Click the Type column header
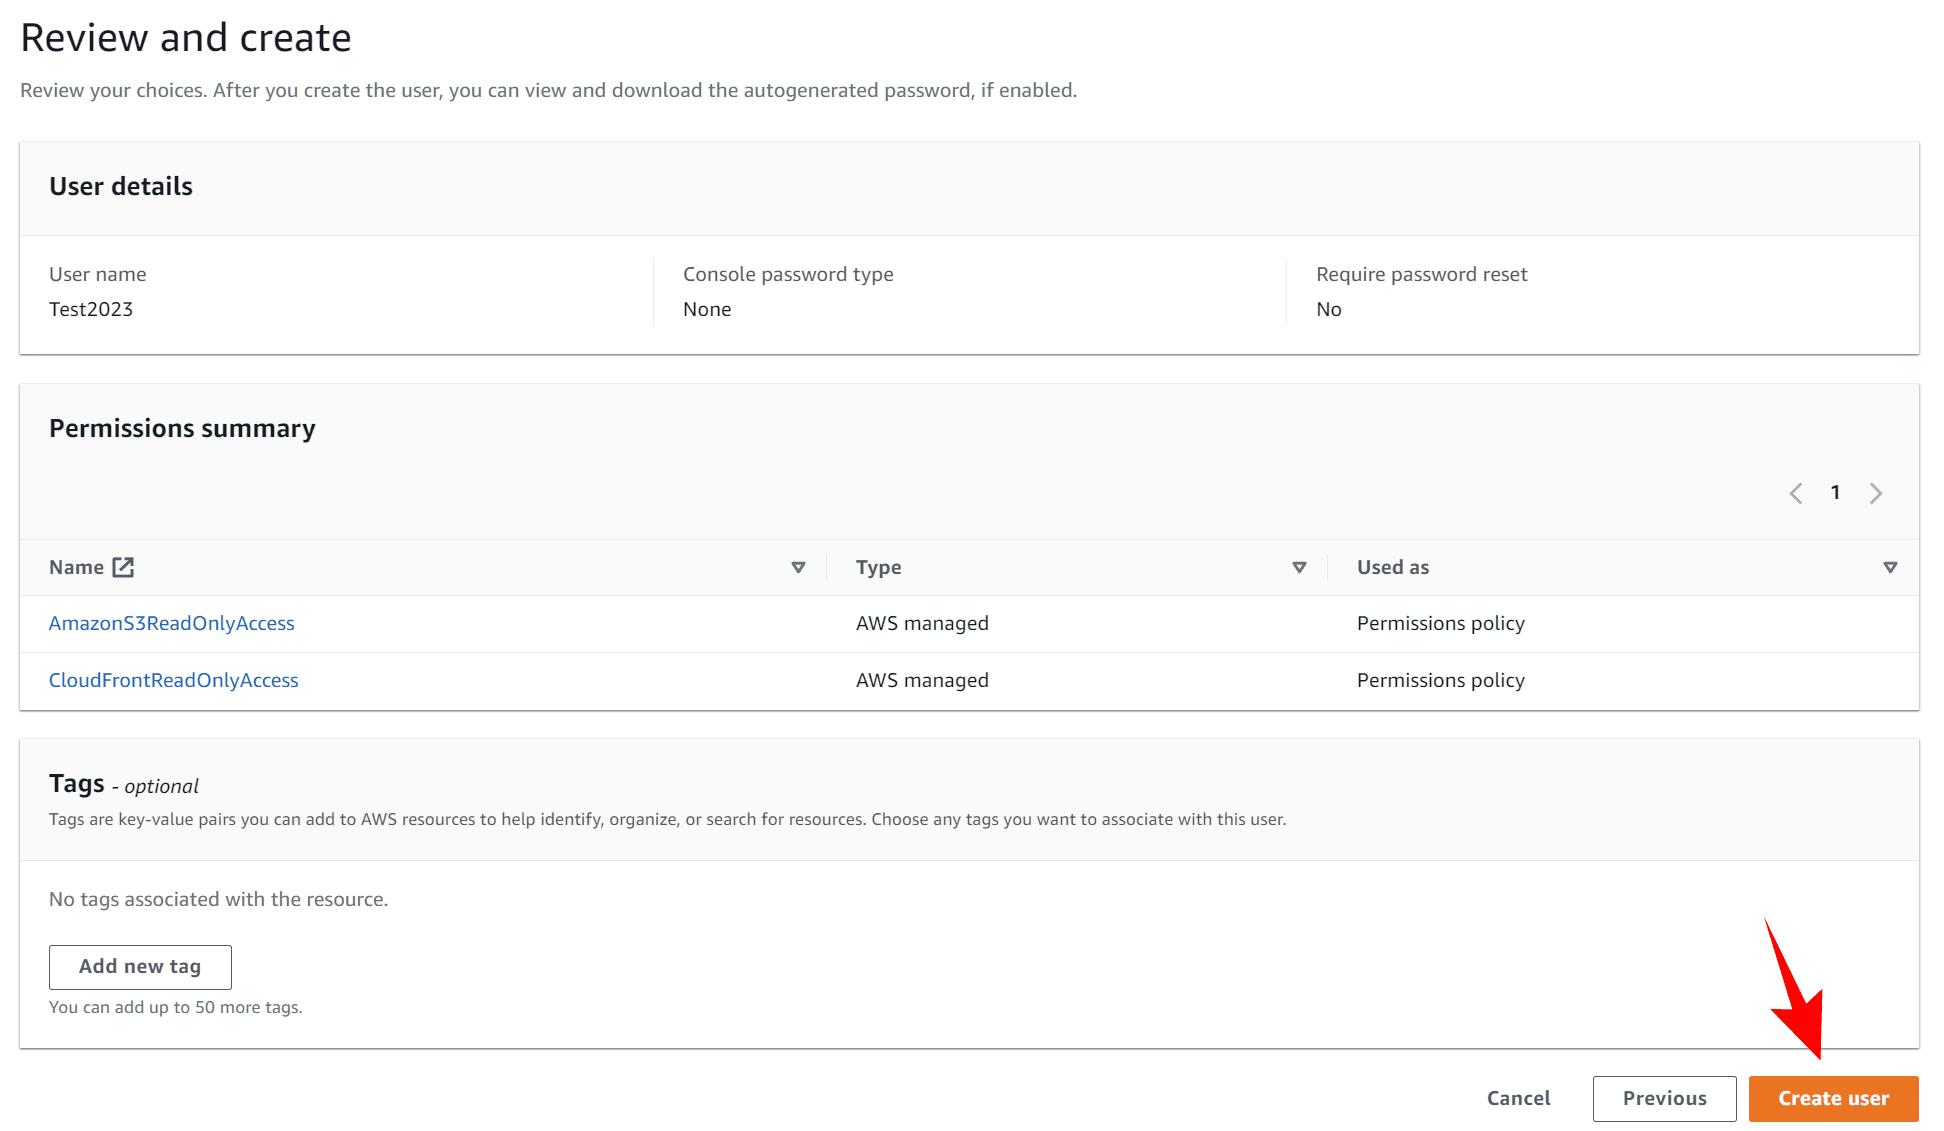Image resolution: width=1944 pixels, height=1131 pixels. click(x=878, y=567)
